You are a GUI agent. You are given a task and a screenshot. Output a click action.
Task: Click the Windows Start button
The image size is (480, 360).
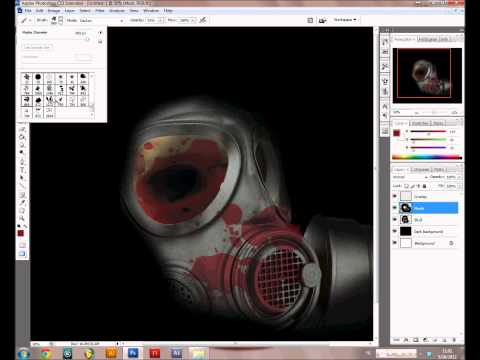(x=23, y=353)
